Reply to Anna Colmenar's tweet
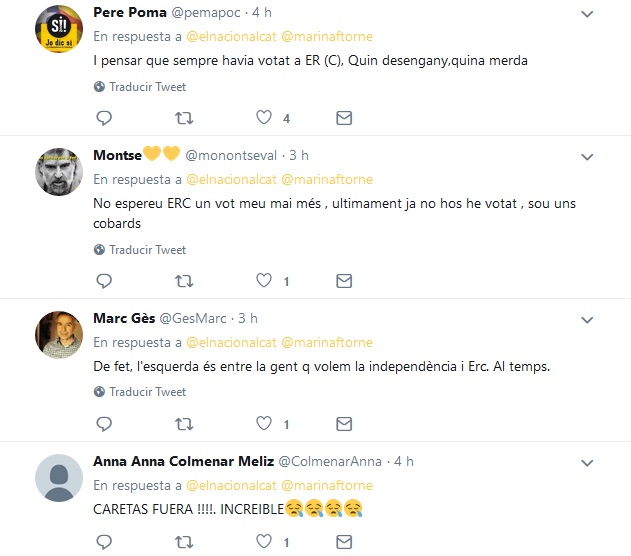Image resolution: width=631 pixels, height=556 pixels. pyautogui.click(x=104, y=543)
